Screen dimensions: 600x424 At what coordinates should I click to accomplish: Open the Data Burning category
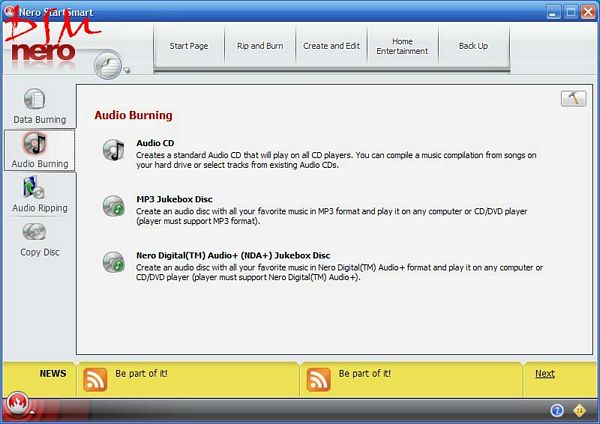pos(36,106)
